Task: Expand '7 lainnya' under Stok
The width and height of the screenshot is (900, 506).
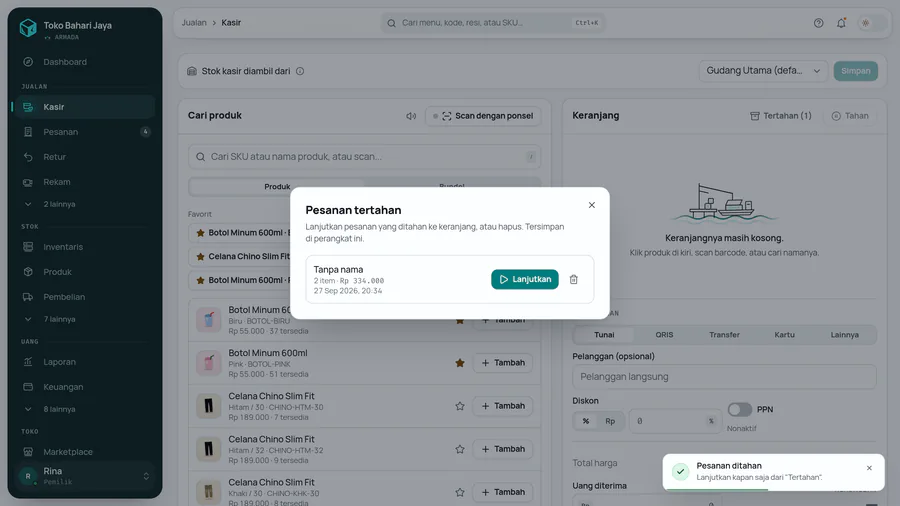Action: 84,319
